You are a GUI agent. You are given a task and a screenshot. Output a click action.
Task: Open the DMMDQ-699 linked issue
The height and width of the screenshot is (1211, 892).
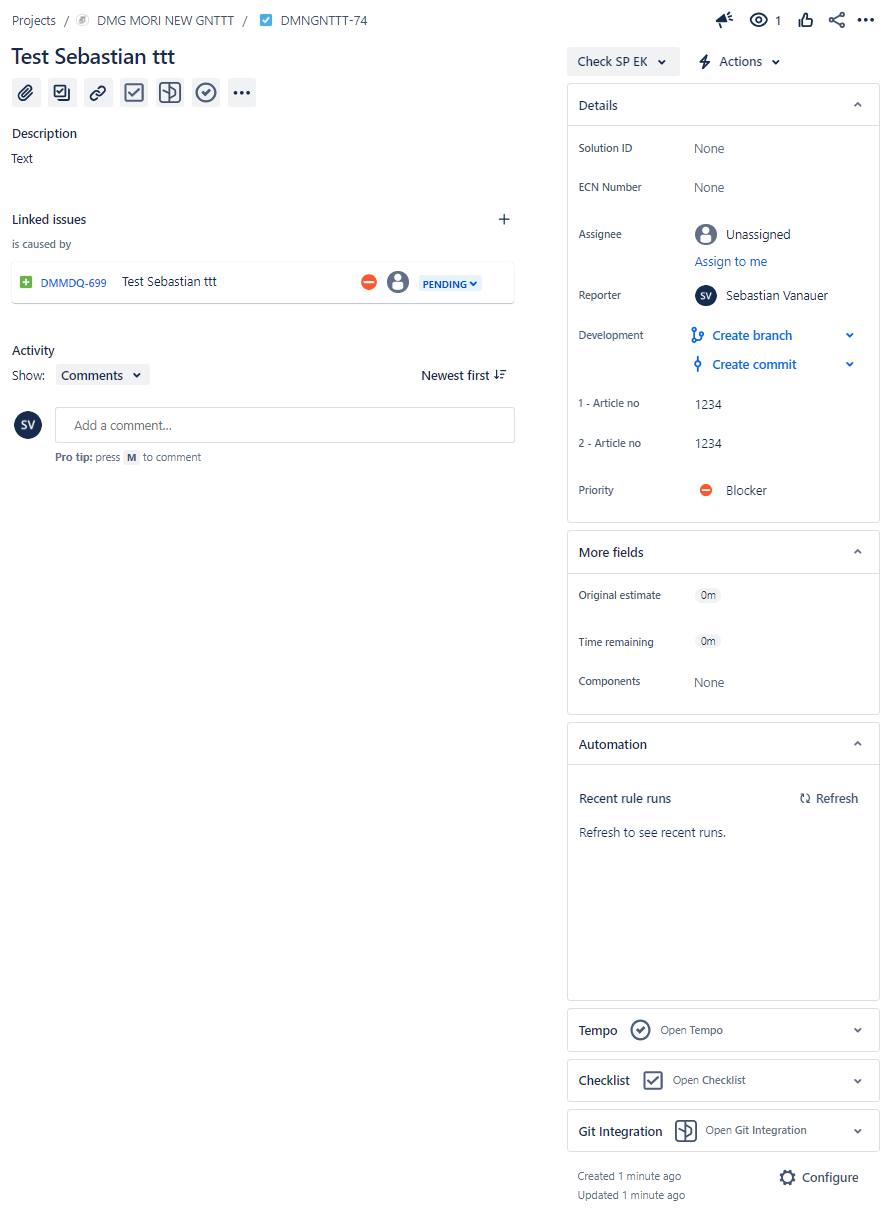(x=73, y=282)
